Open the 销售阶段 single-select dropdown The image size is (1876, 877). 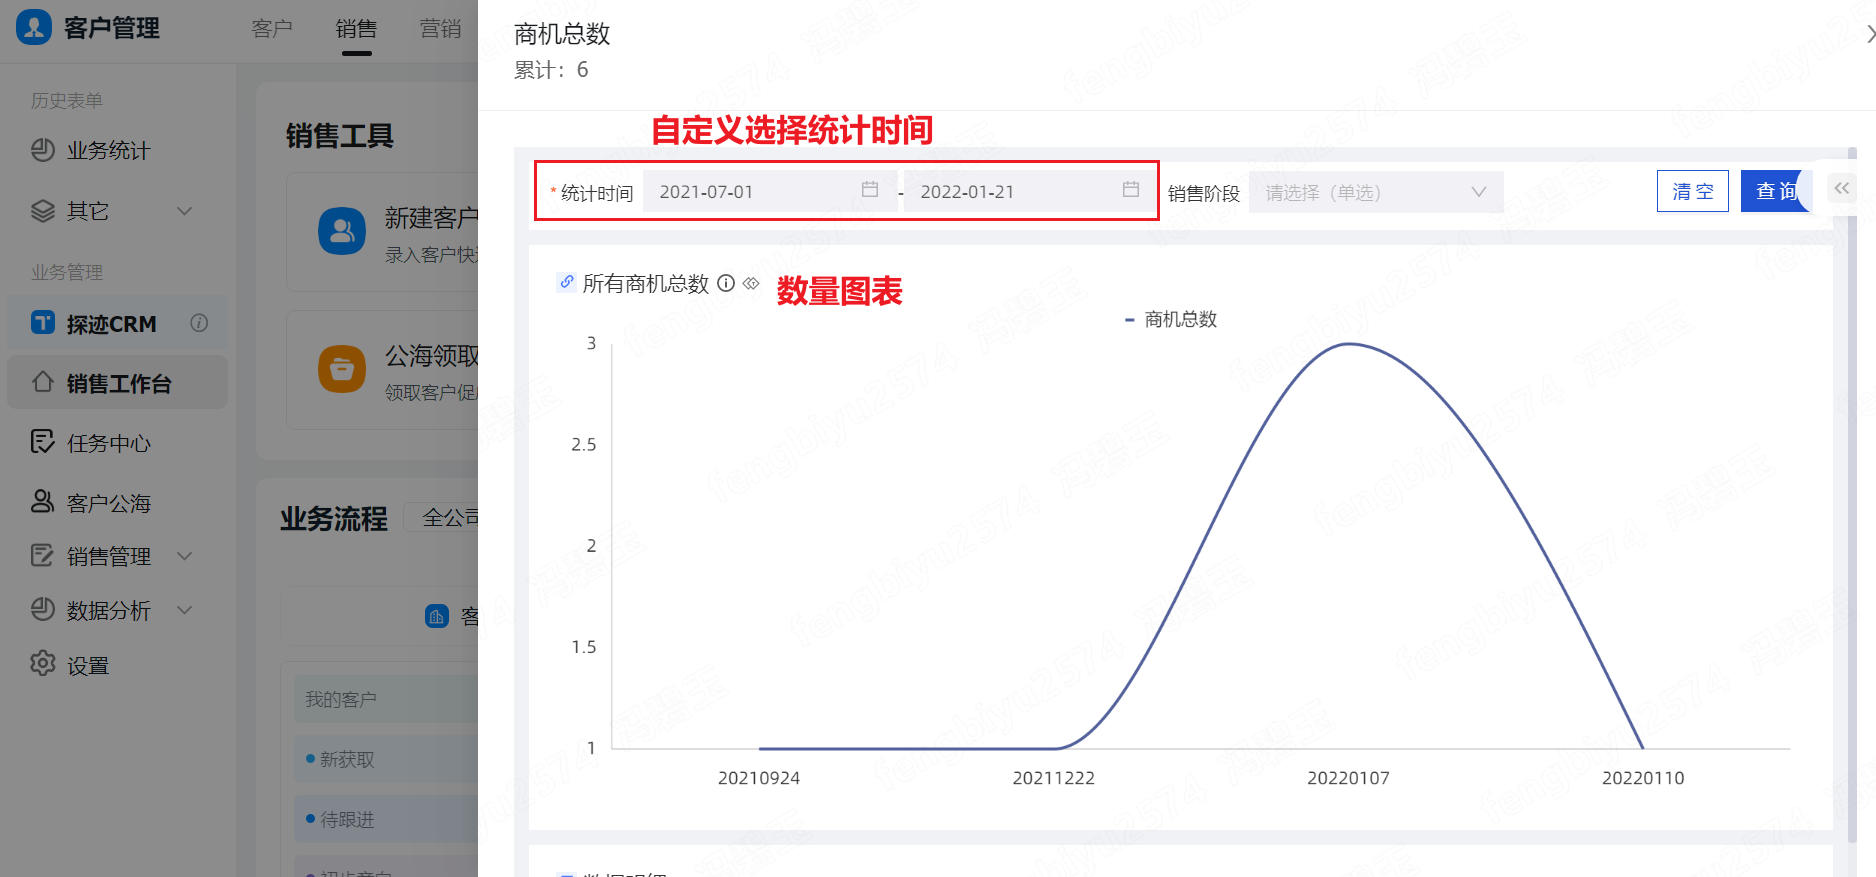1376,192
